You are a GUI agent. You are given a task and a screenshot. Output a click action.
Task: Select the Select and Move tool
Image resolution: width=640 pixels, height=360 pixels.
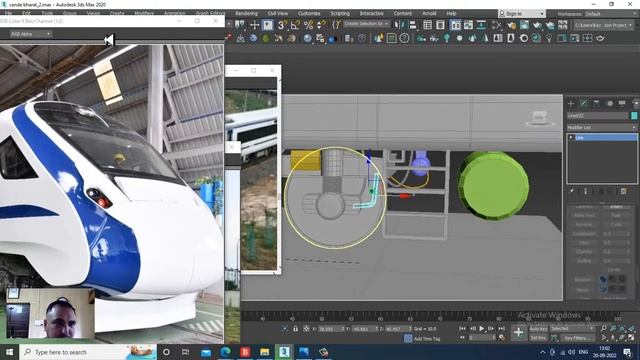[x=254, y=25]
